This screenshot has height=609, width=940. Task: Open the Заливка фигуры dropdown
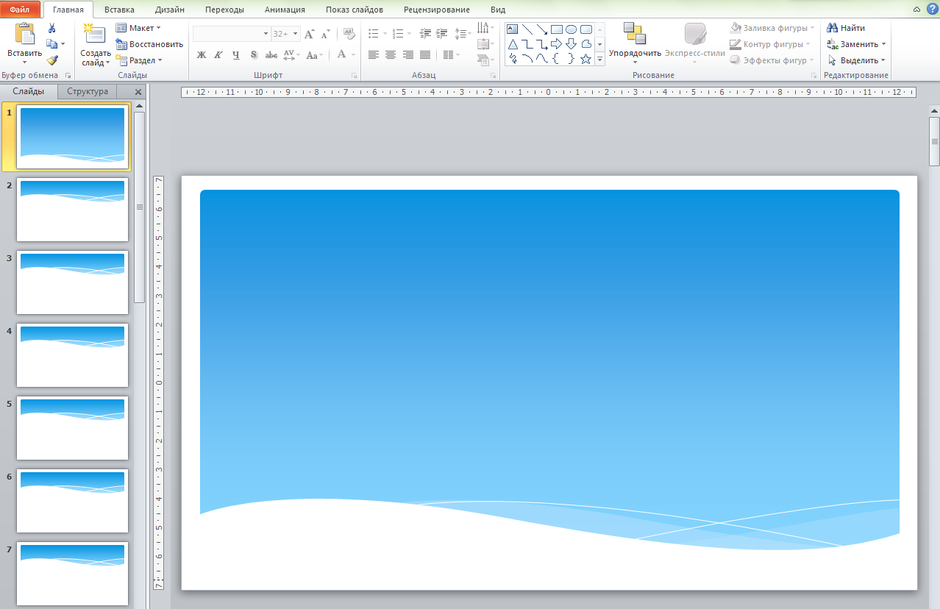pos(772,28)
